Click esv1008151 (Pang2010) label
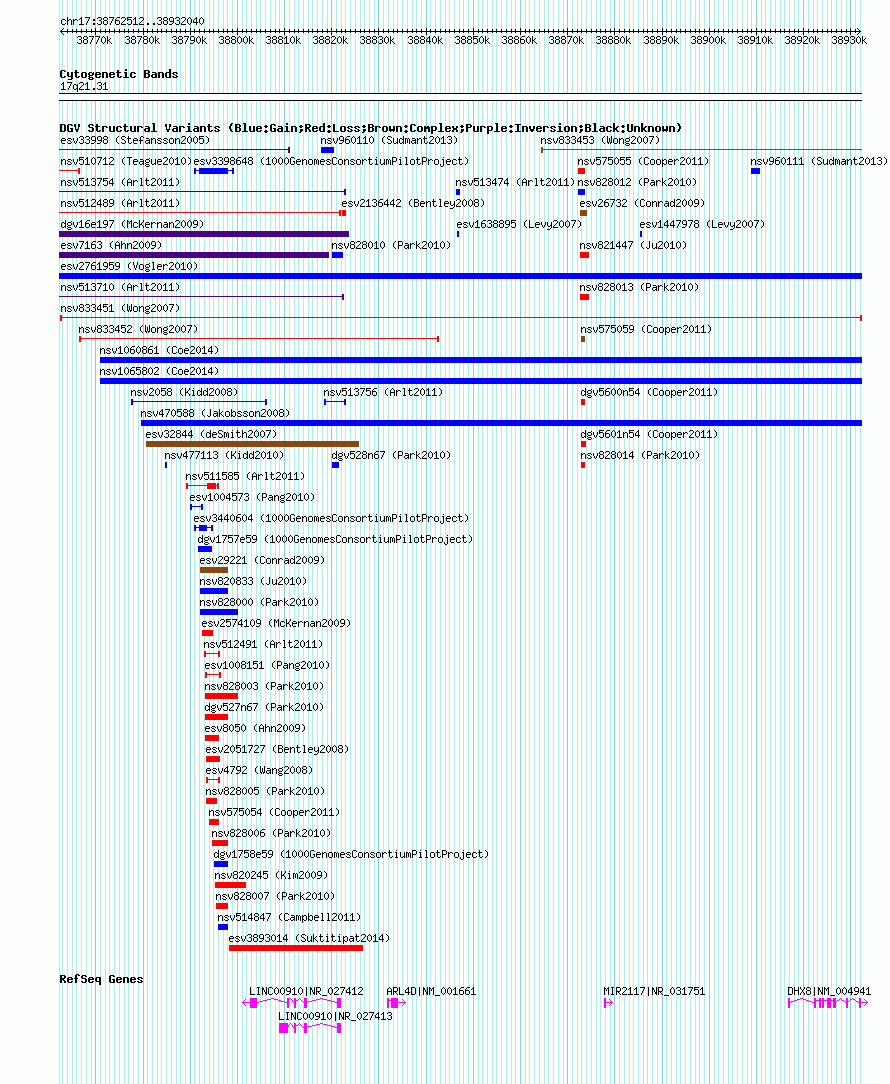The image size is (890, 1084). 267,665
